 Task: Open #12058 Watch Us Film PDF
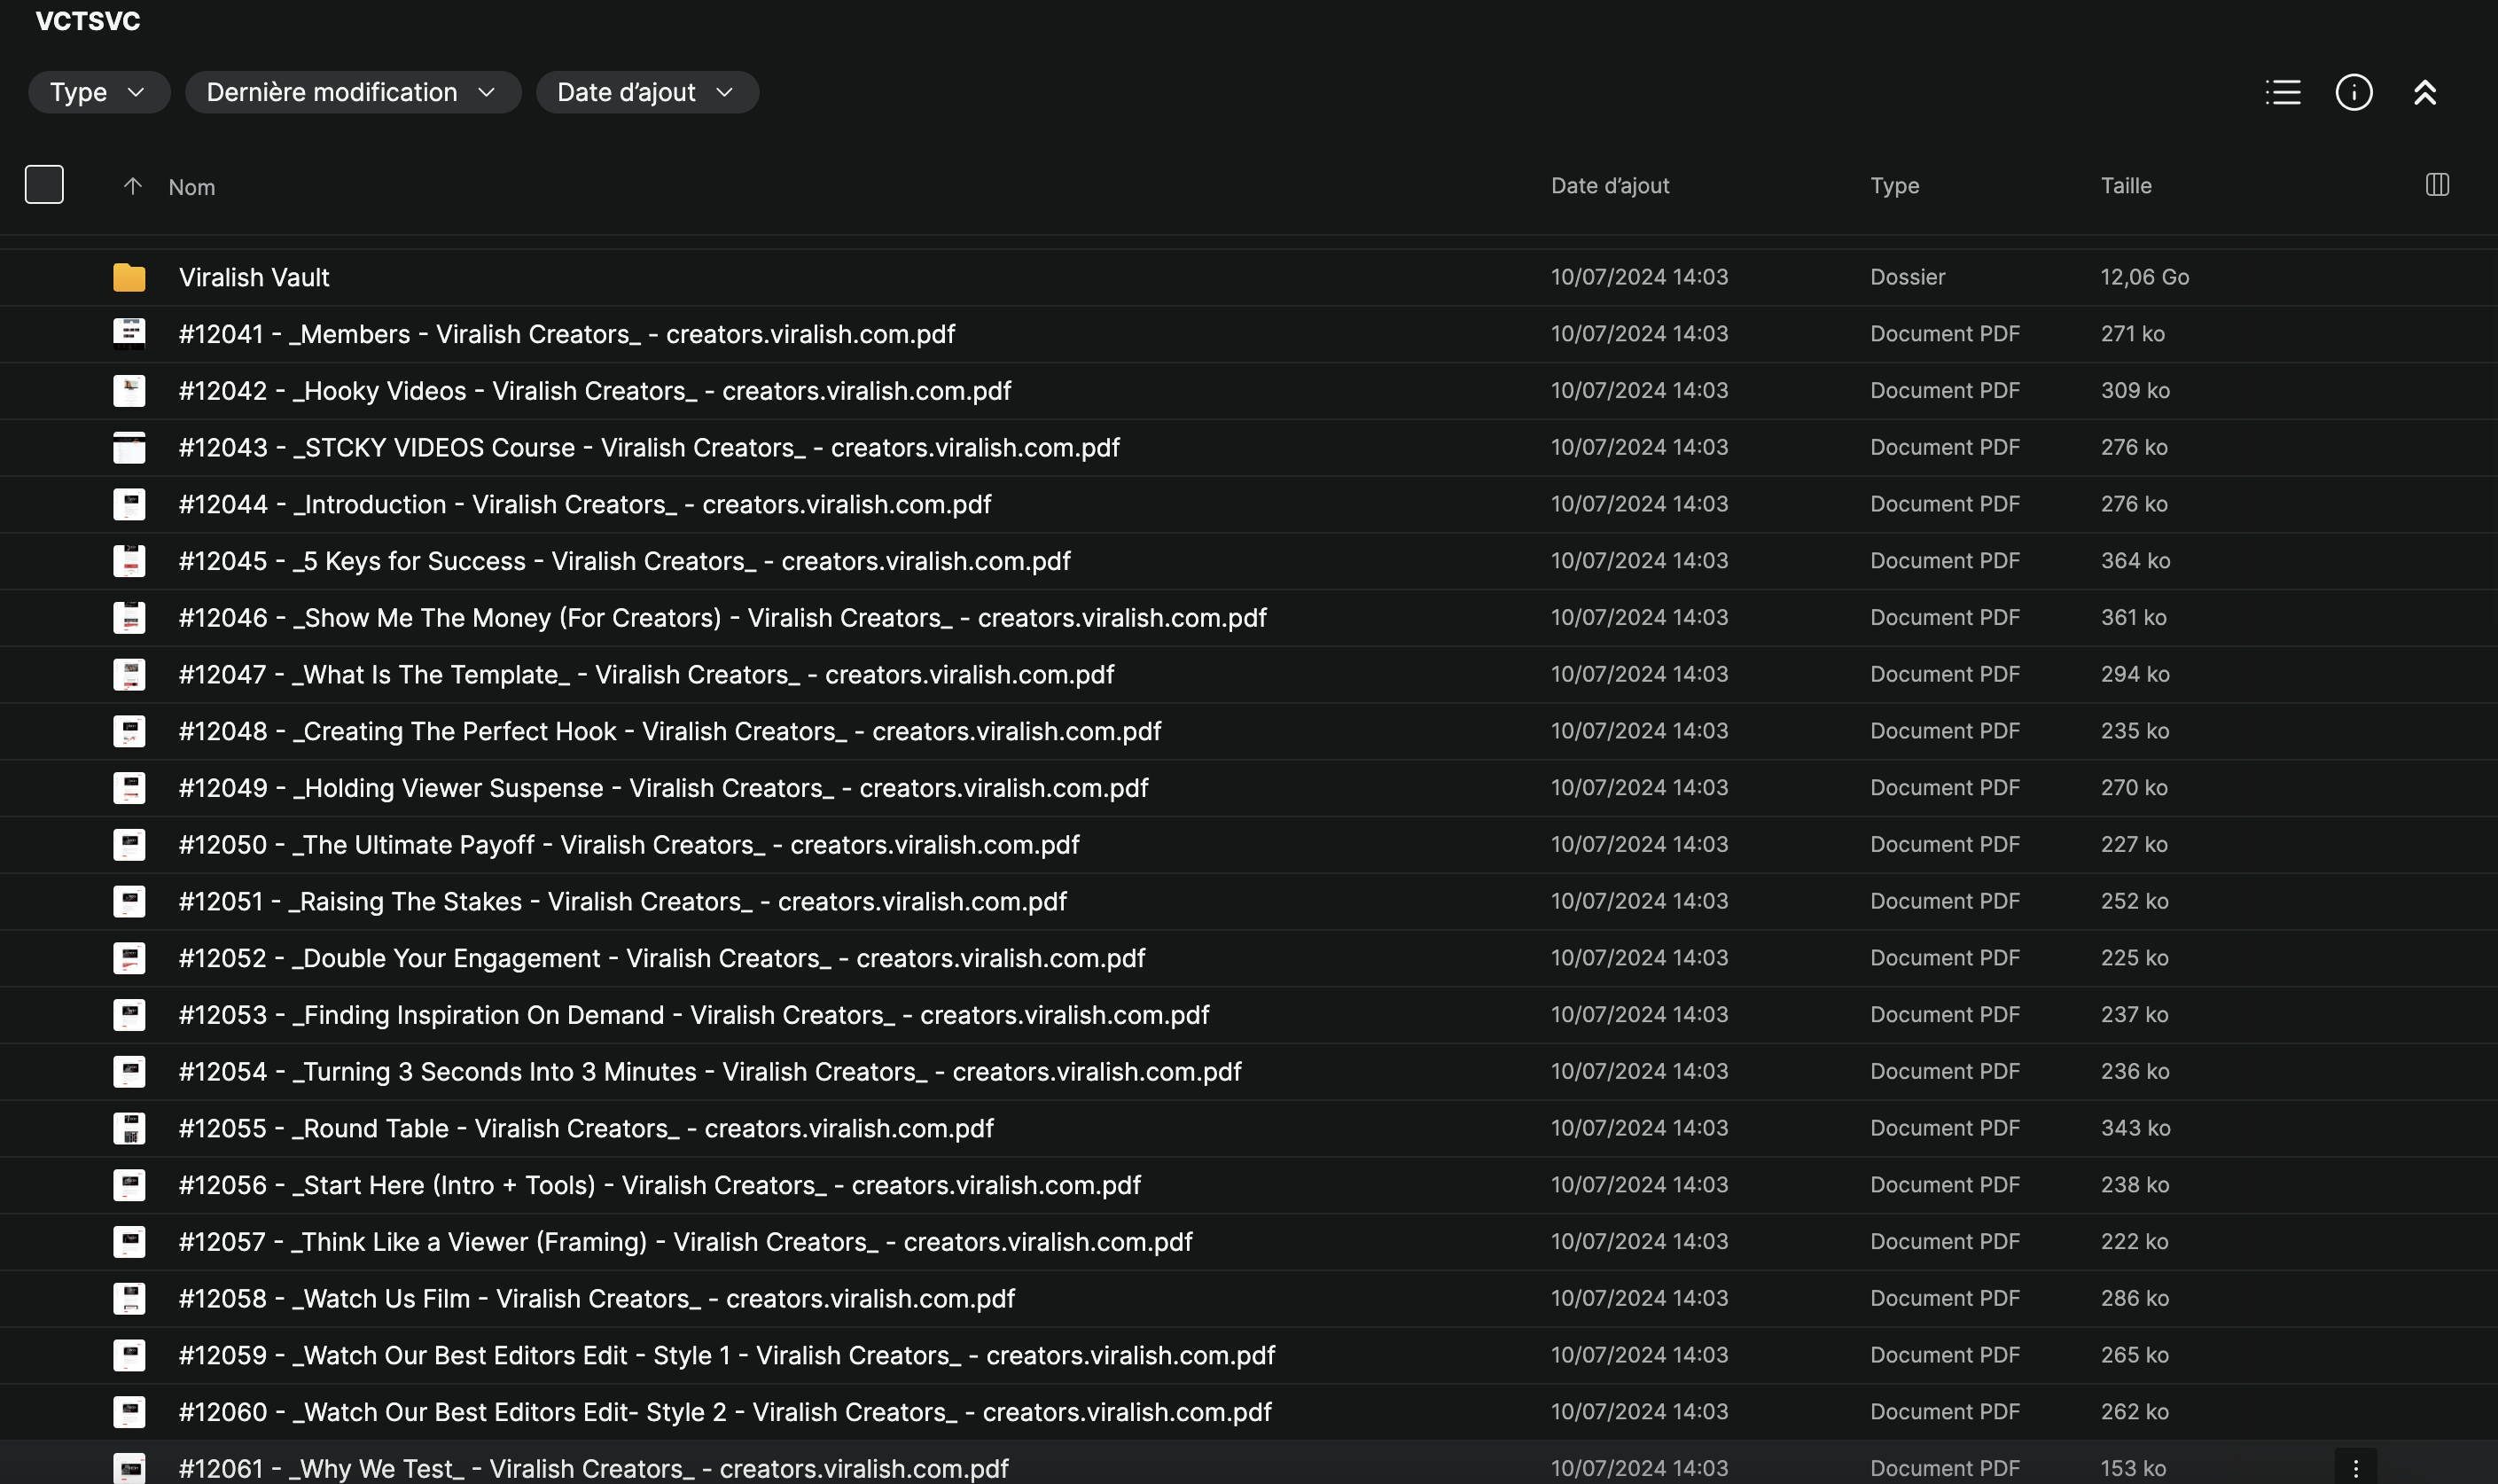(596, 1298)
